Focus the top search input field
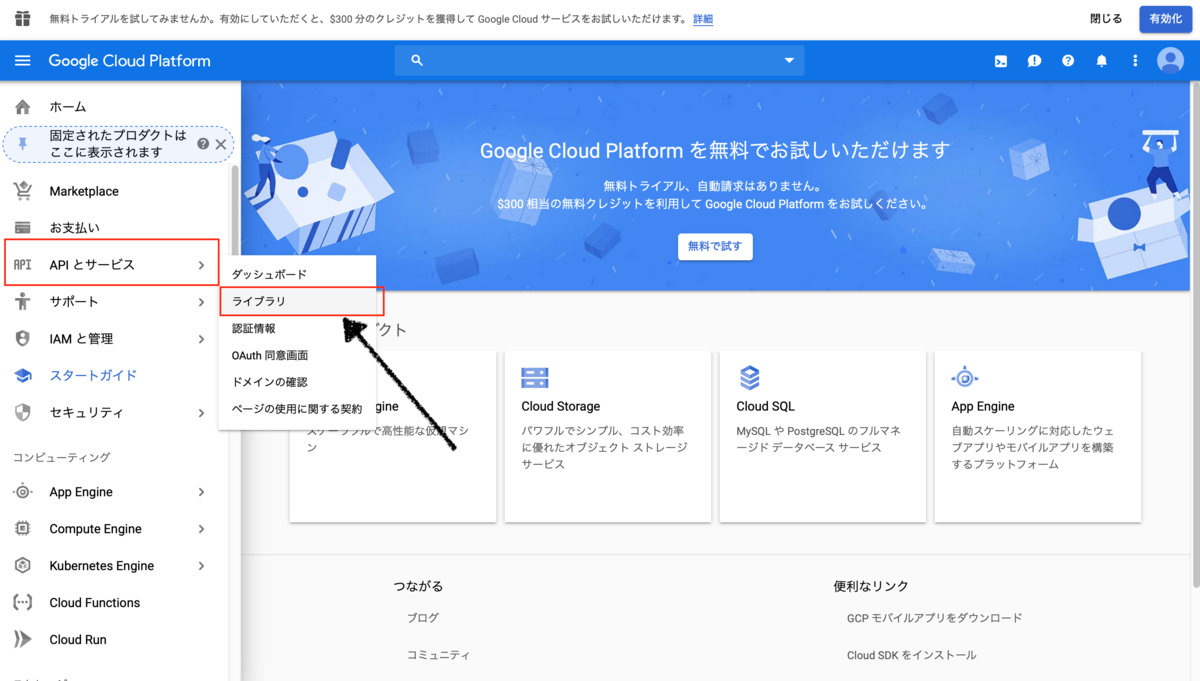The image size is (1200, 681). (600, 61)
